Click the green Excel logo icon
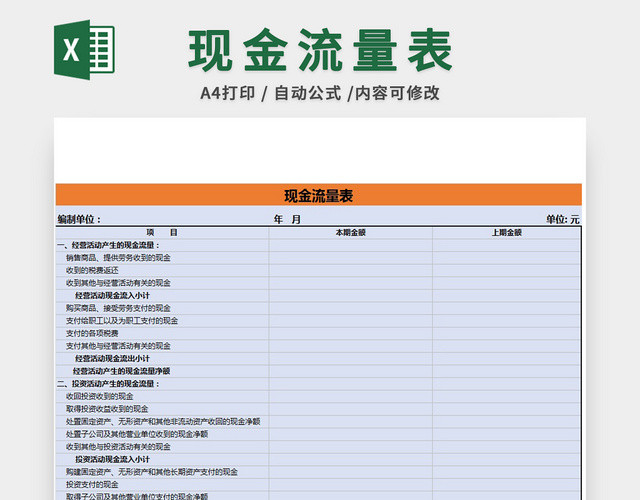The height and width of the screenshot is (500, 640). (84, 50)
